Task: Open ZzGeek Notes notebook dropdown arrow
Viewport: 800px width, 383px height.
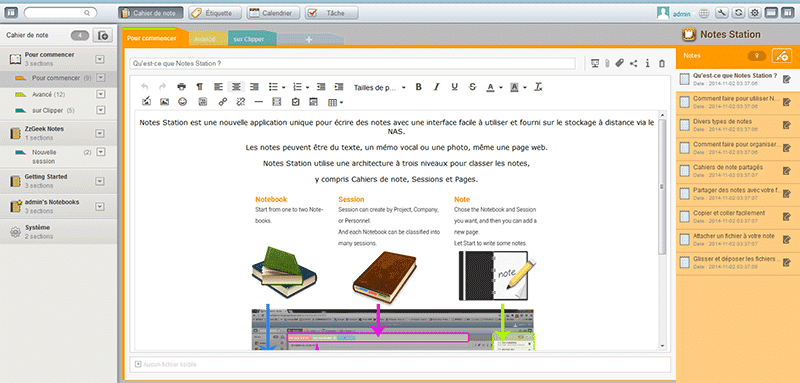Action: tap(100, 134)
